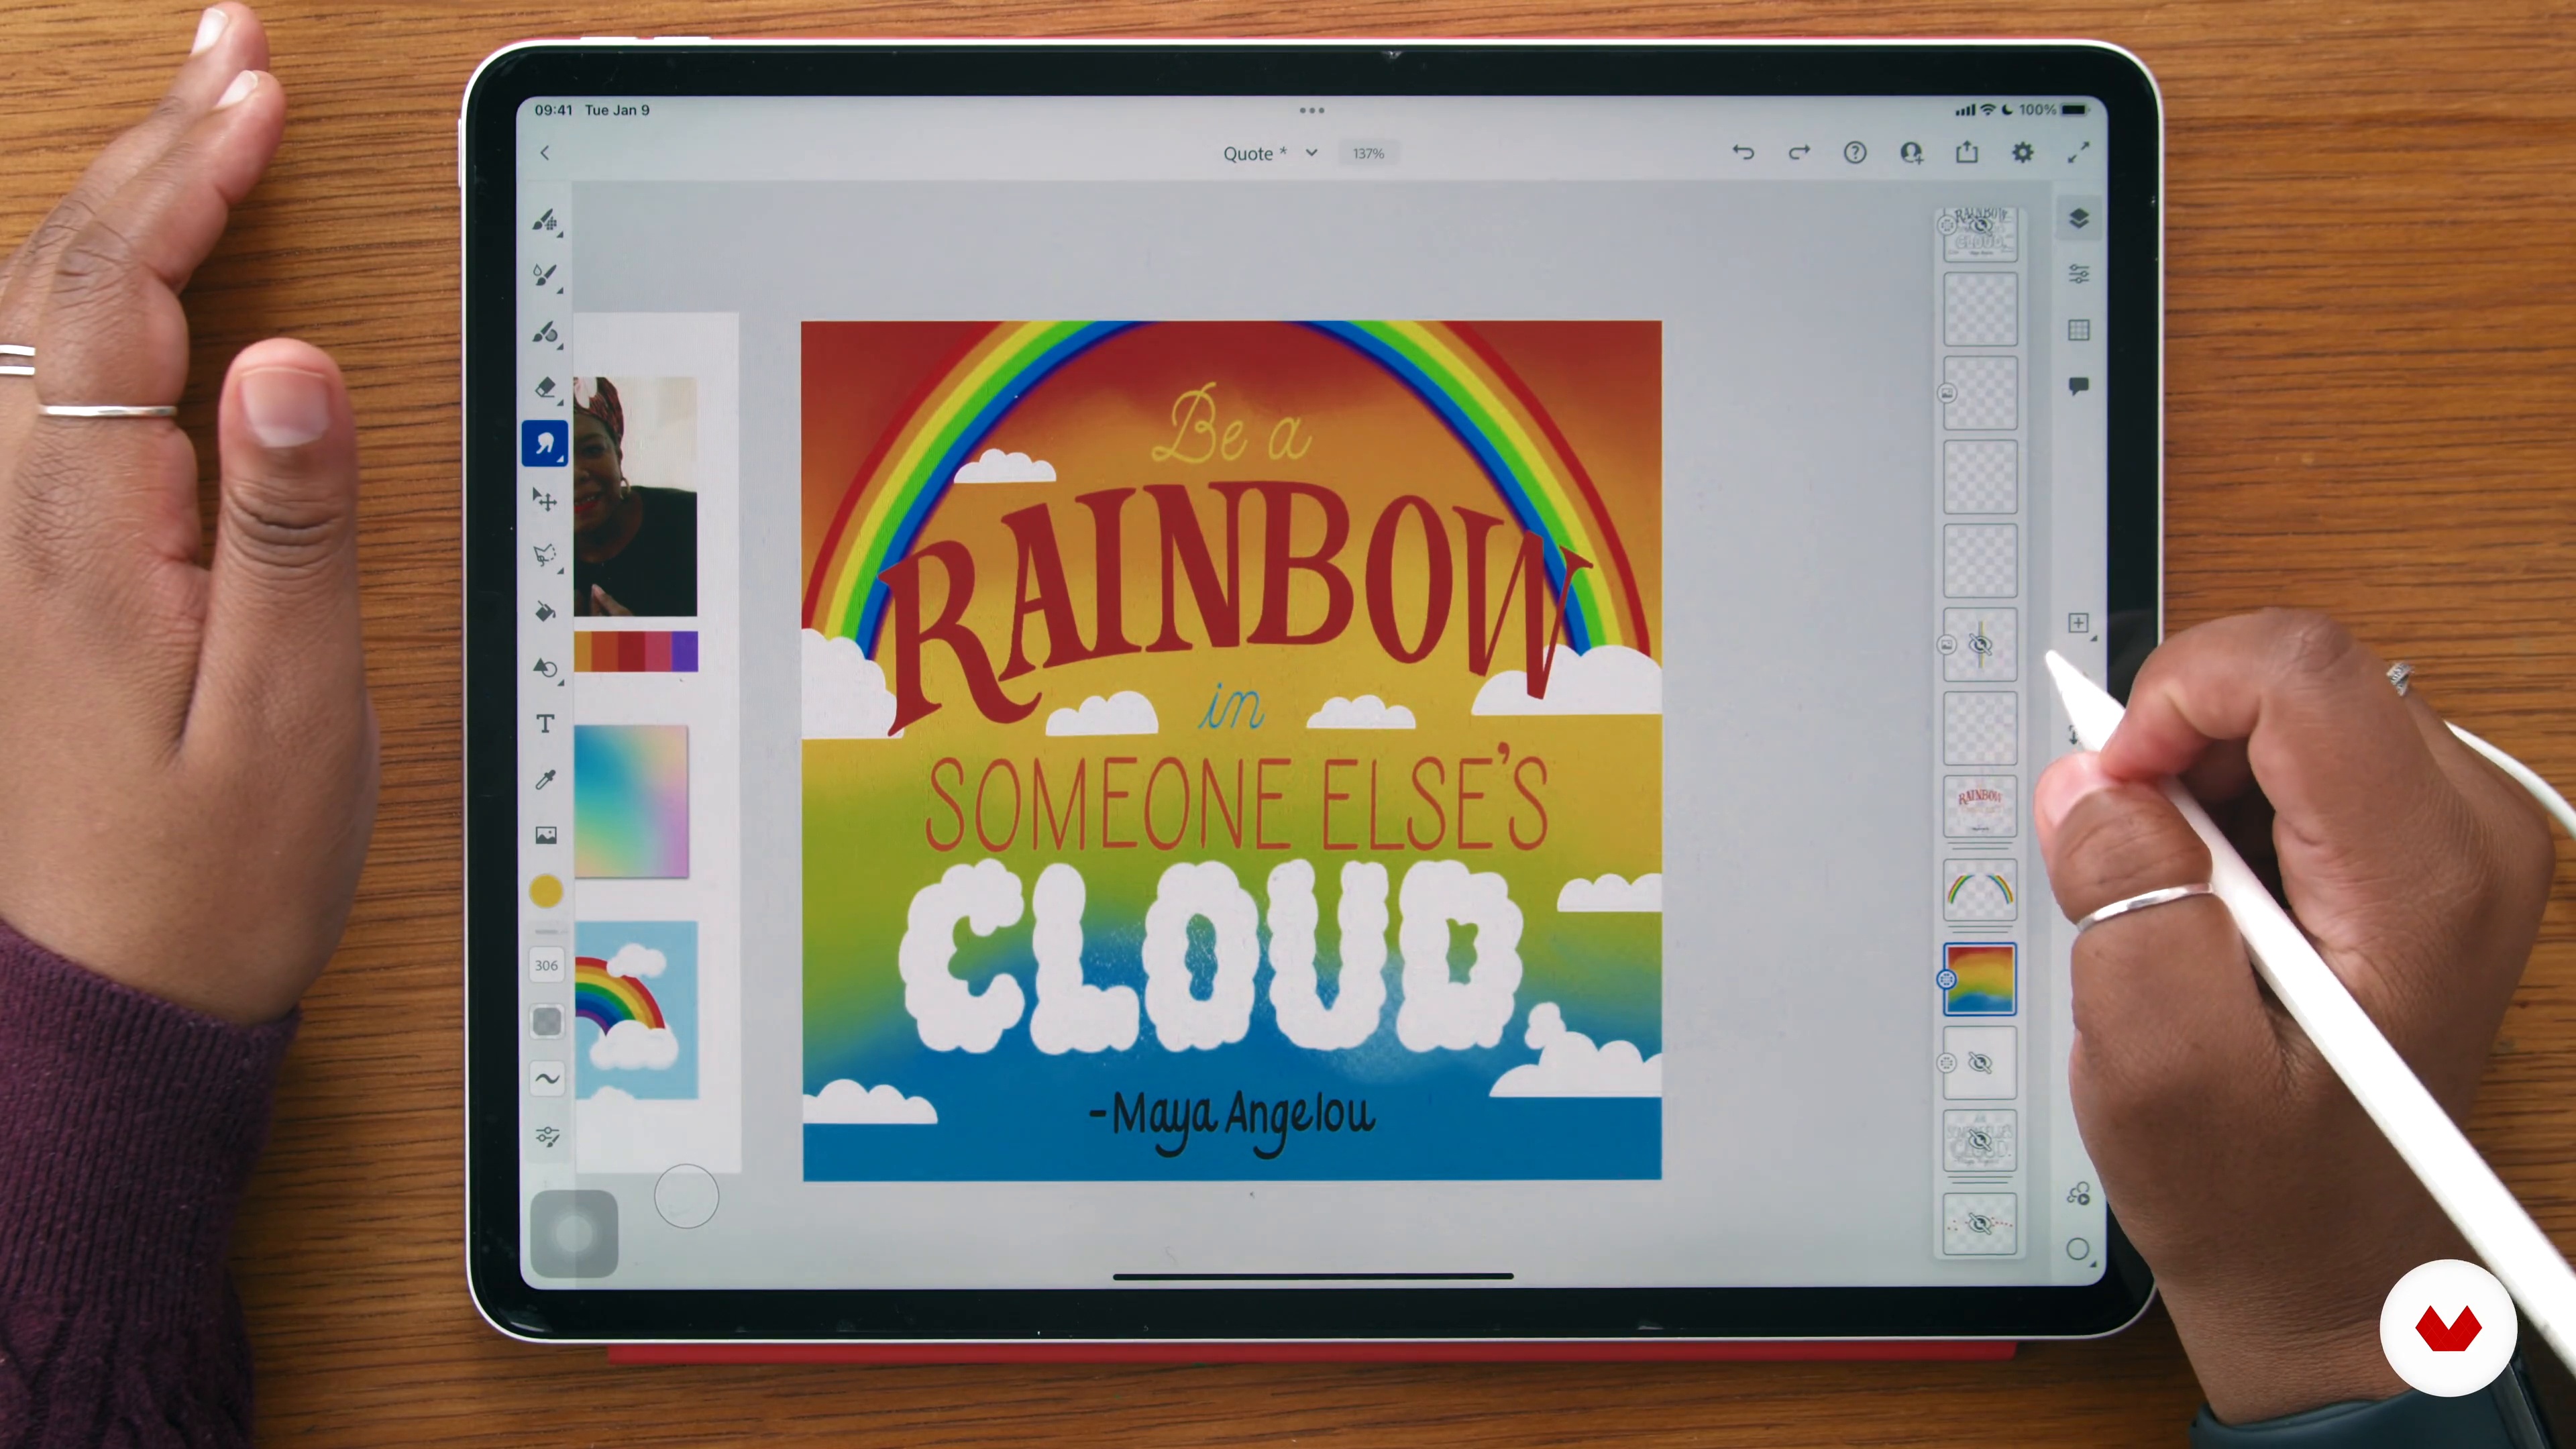Select the Paint bucket fill tool
The image size is (2576, 1449).
point(545,611)
